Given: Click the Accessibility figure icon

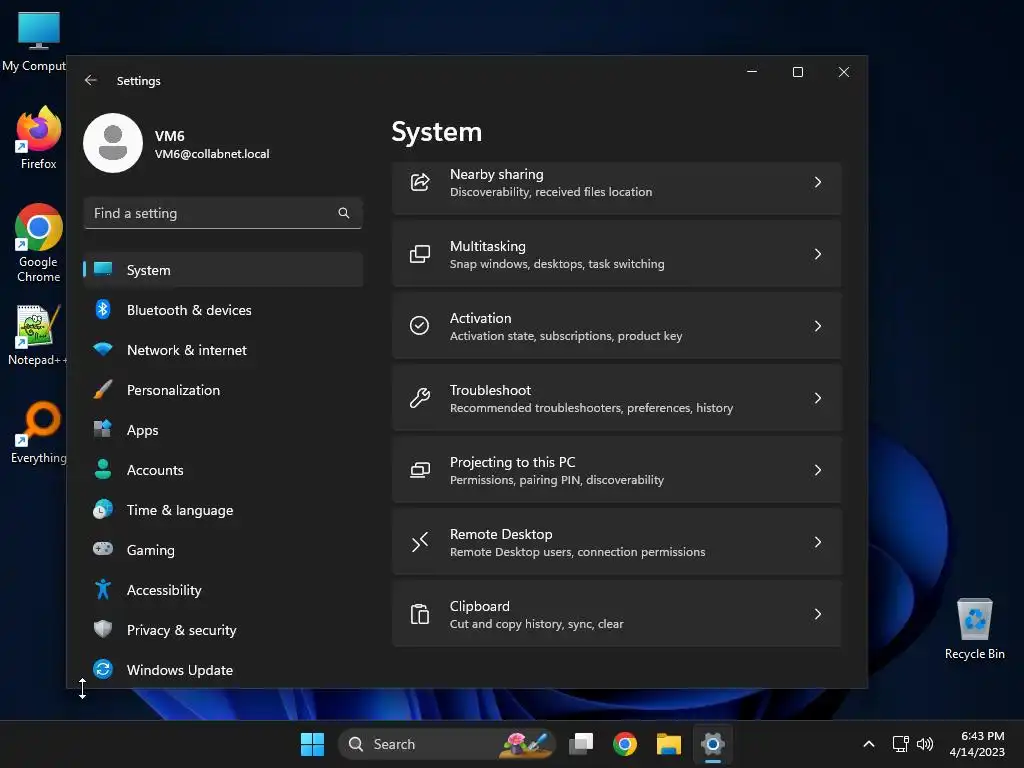Looking at the screenshot, I should tap(103, 589).
